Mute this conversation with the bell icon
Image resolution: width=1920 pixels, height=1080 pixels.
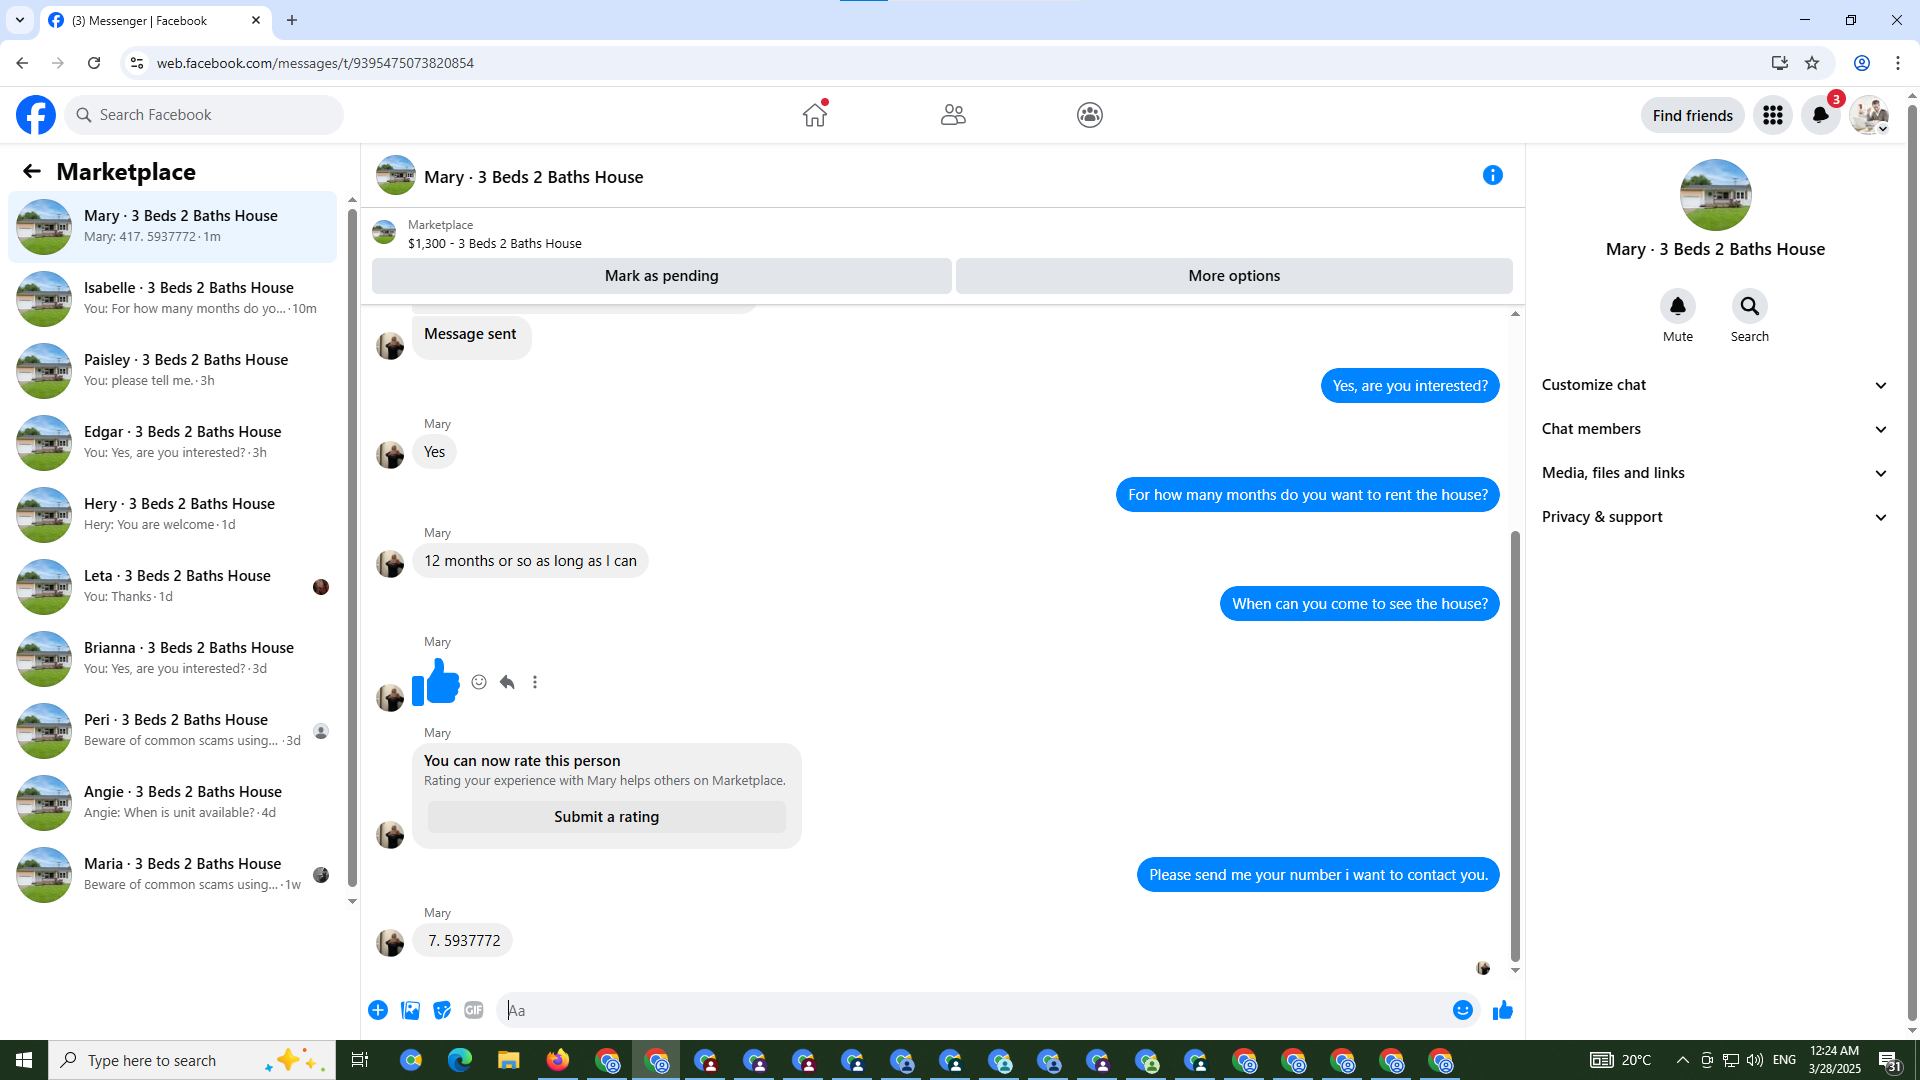[1678, 306]
